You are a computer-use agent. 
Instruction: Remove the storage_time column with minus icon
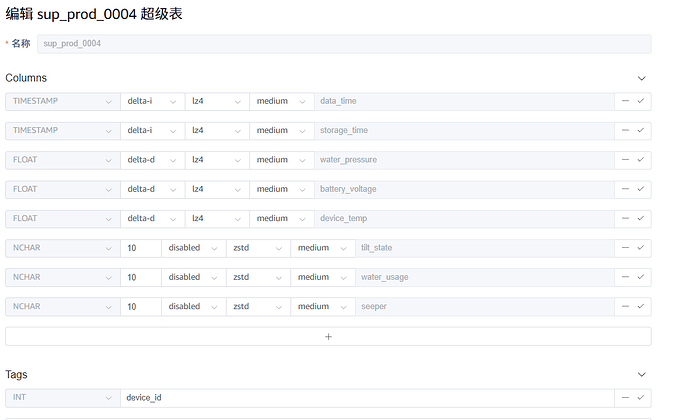coord(625,130)
